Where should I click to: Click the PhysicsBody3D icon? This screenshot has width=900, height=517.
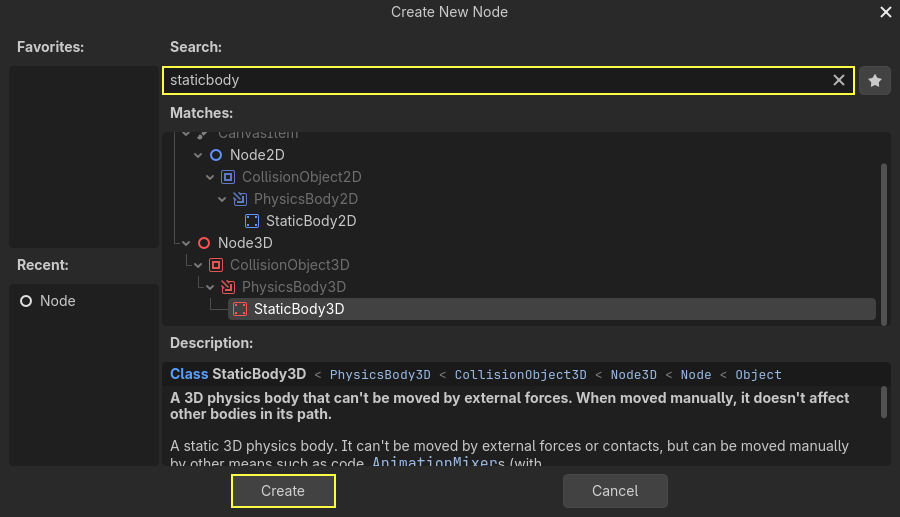point(228,287)
